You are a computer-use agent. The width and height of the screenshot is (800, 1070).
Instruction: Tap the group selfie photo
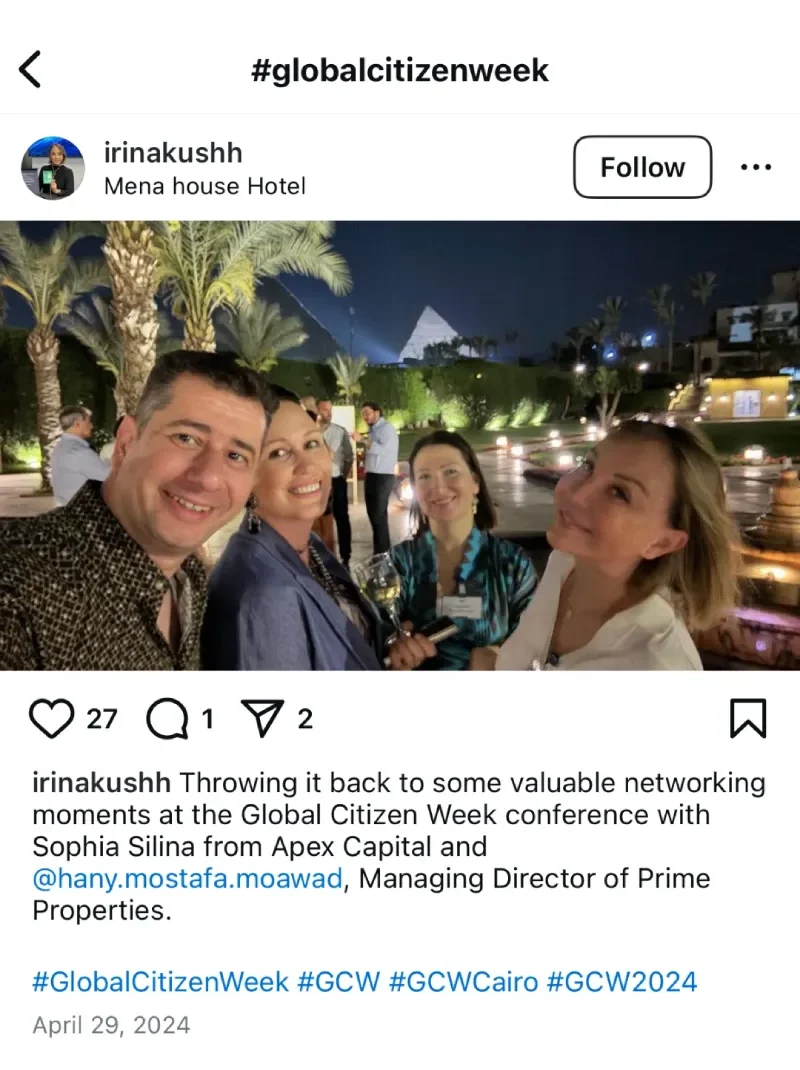(x=400, y=446)
